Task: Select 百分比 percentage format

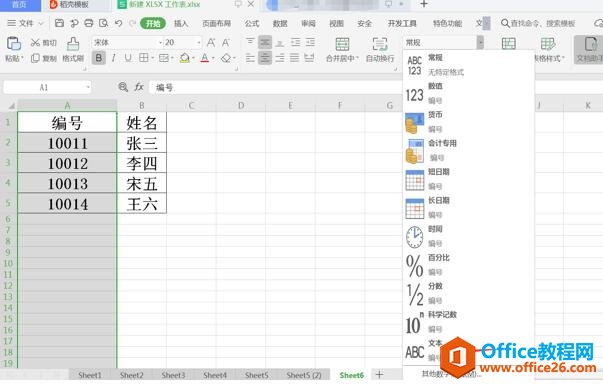Action: [468, 264]
